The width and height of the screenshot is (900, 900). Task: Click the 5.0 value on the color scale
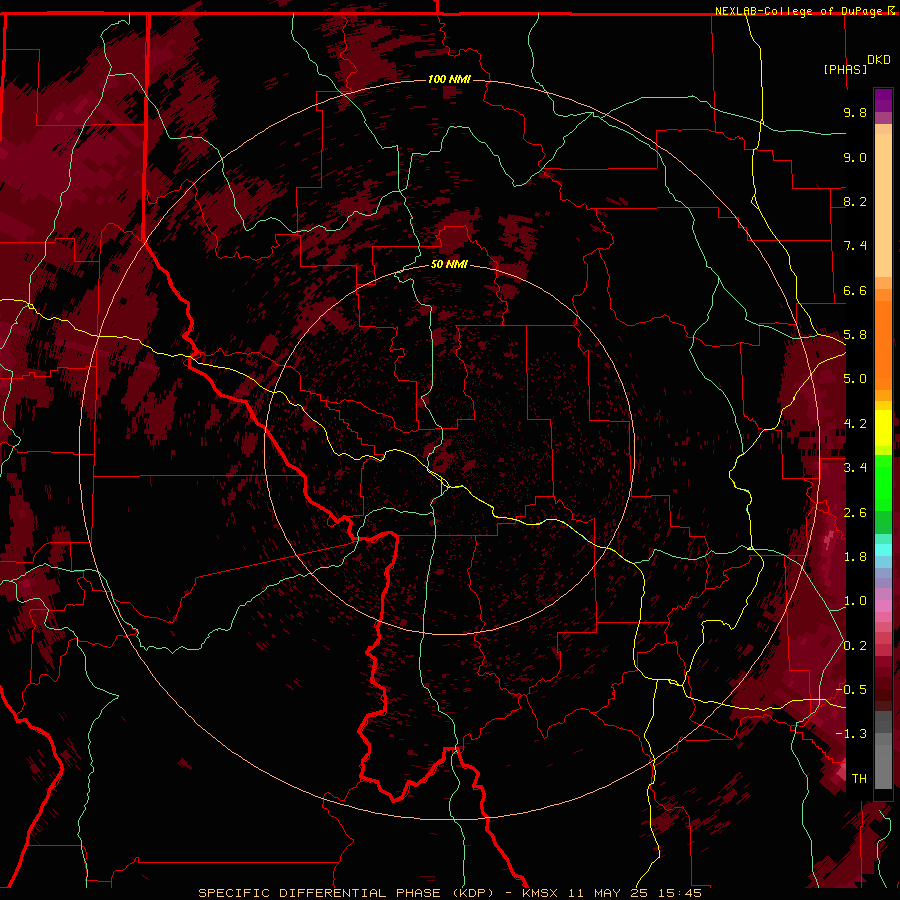[855, 379]
